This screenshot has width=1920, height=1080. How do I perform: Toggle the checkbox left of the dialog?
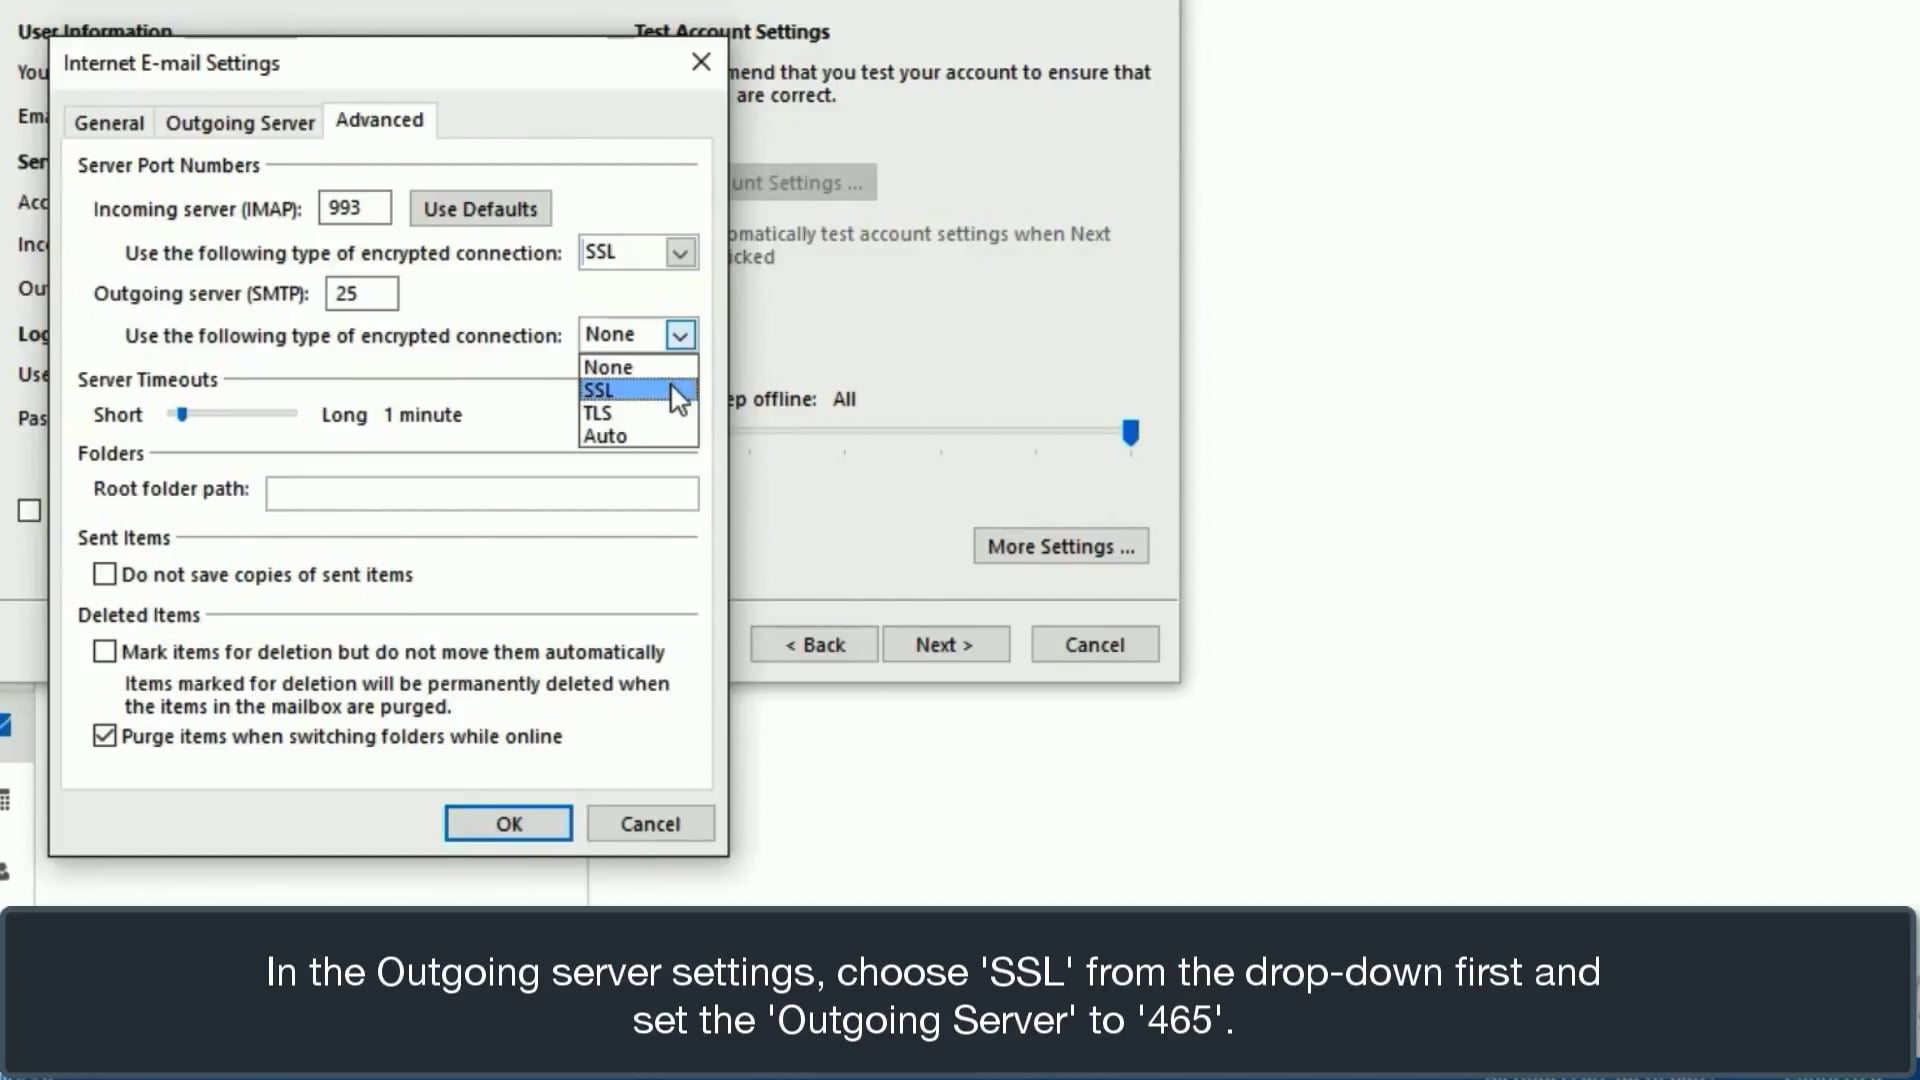tap(30, 511)
